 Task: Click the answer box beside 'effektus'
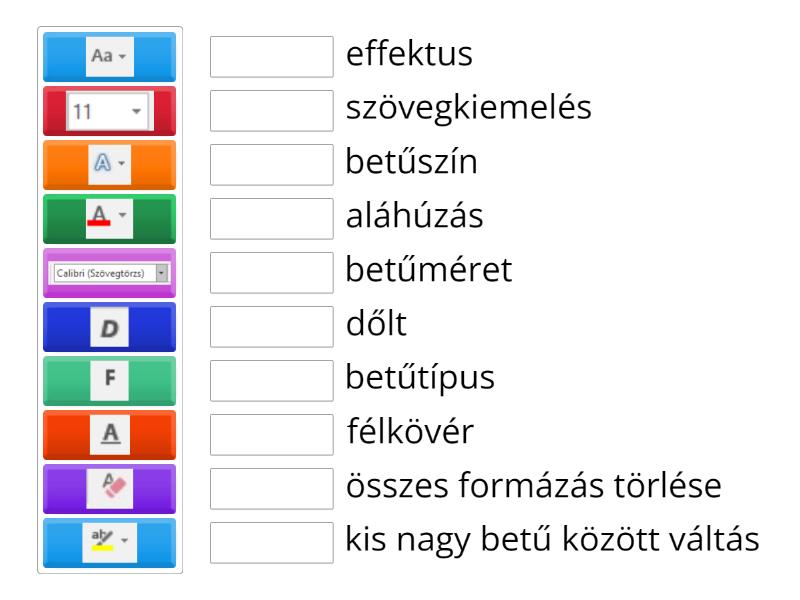coord(272,57)
